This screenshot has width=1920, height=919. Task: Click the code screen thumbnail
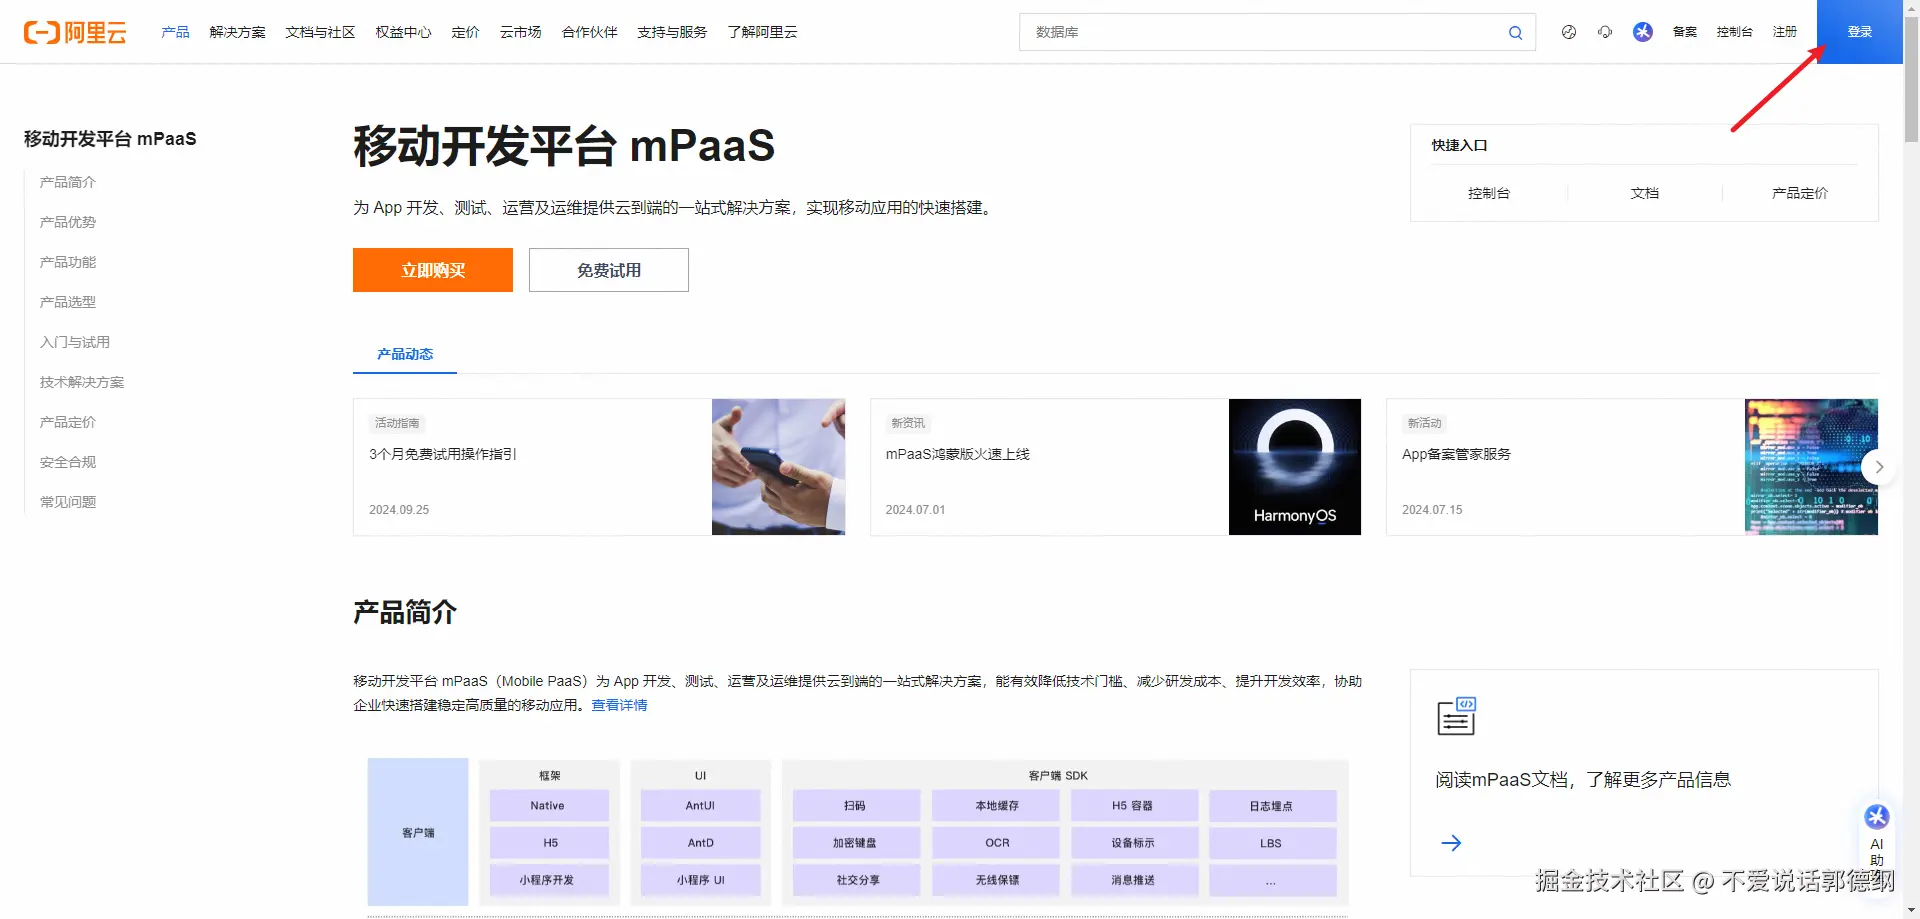coord(1811,467)
